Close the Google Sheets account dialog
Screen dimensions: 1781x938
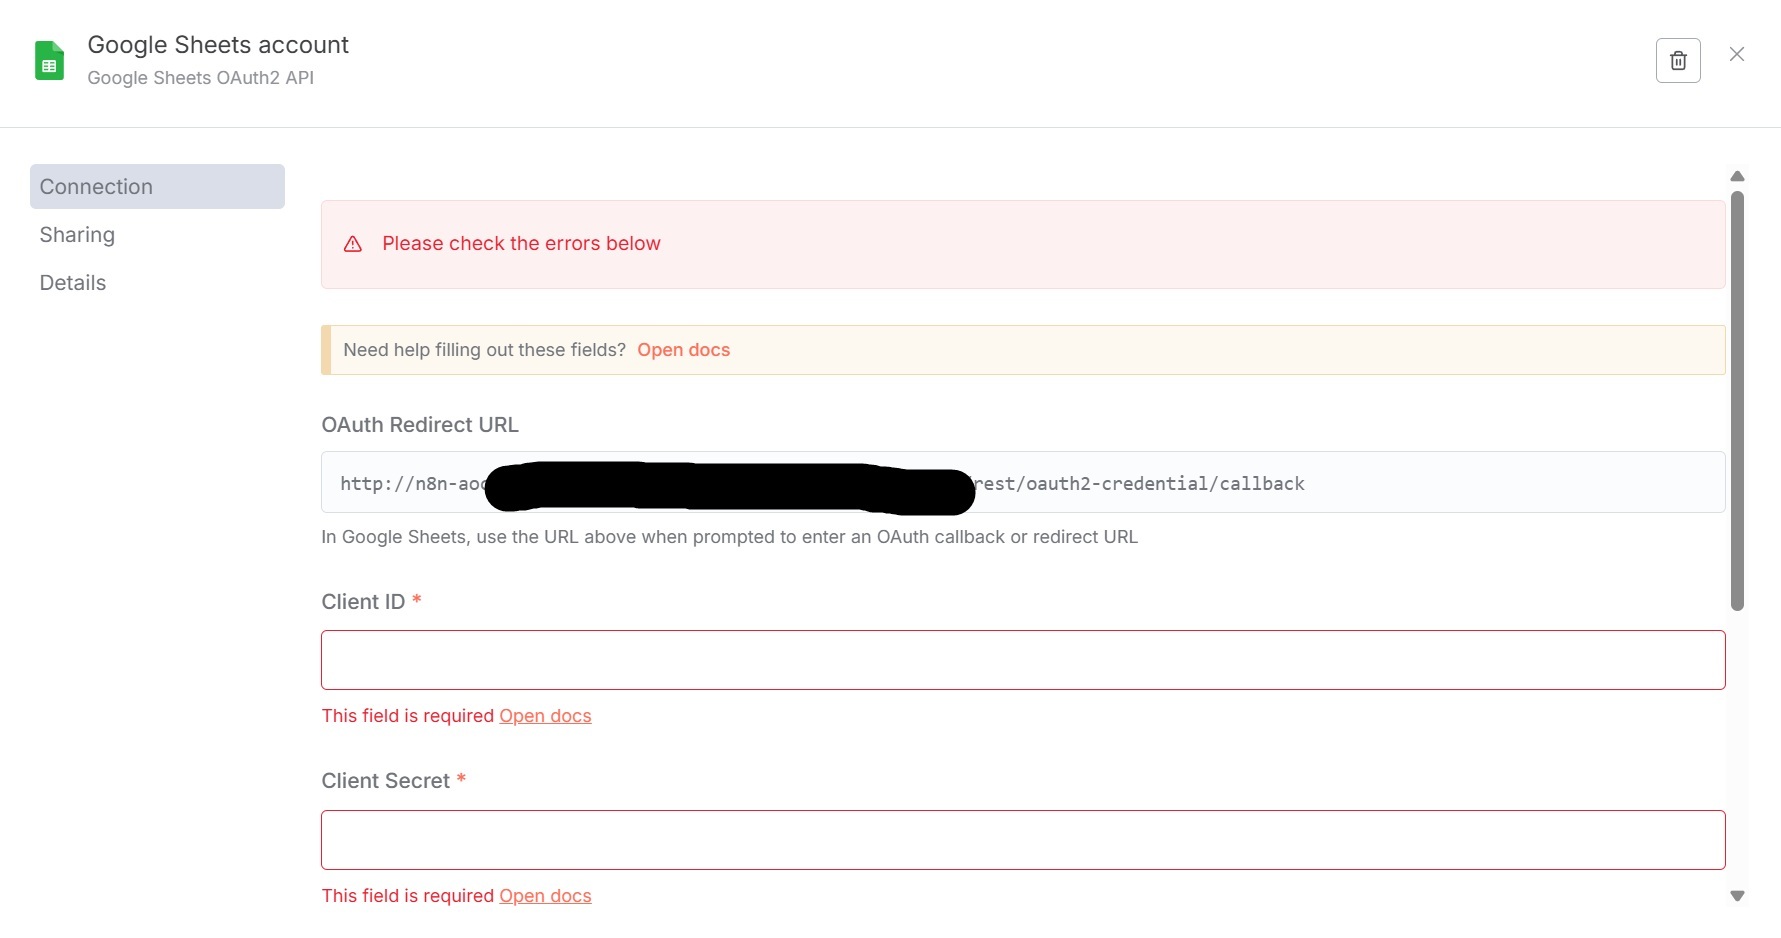tap(1737, 55)
